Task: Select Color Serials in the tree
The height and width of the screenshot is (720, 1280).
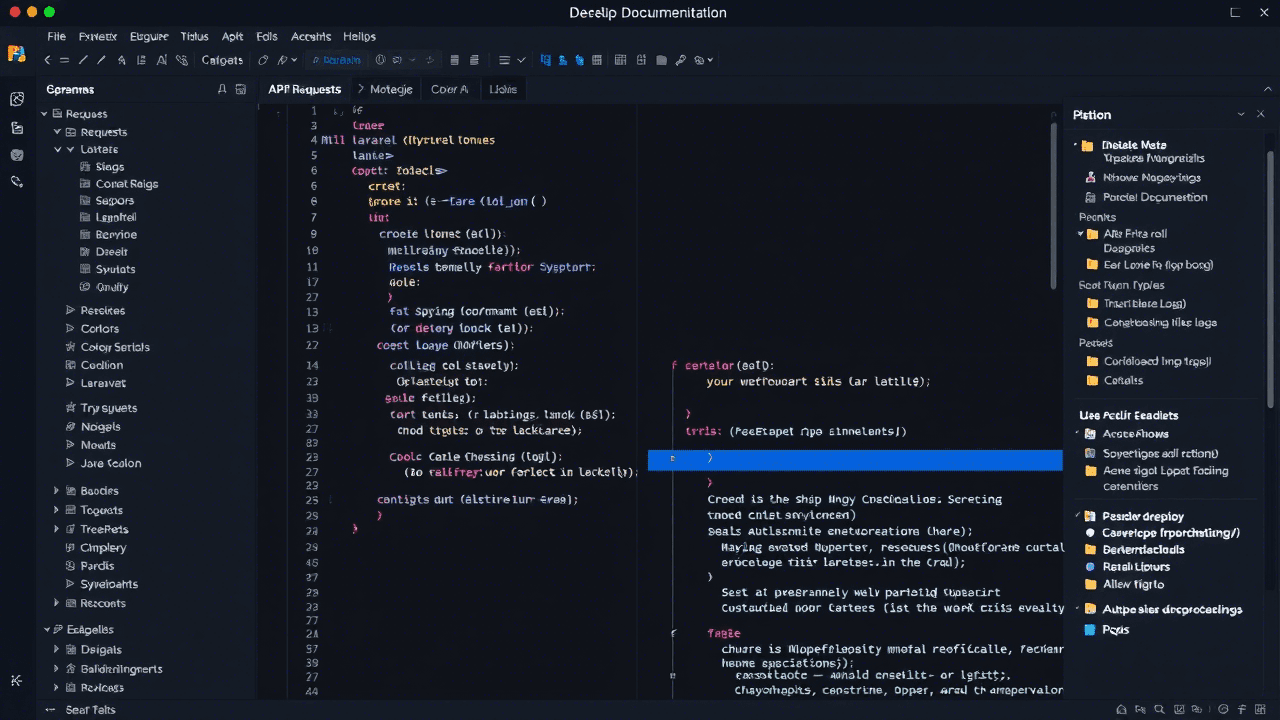Action: point(115,347)
